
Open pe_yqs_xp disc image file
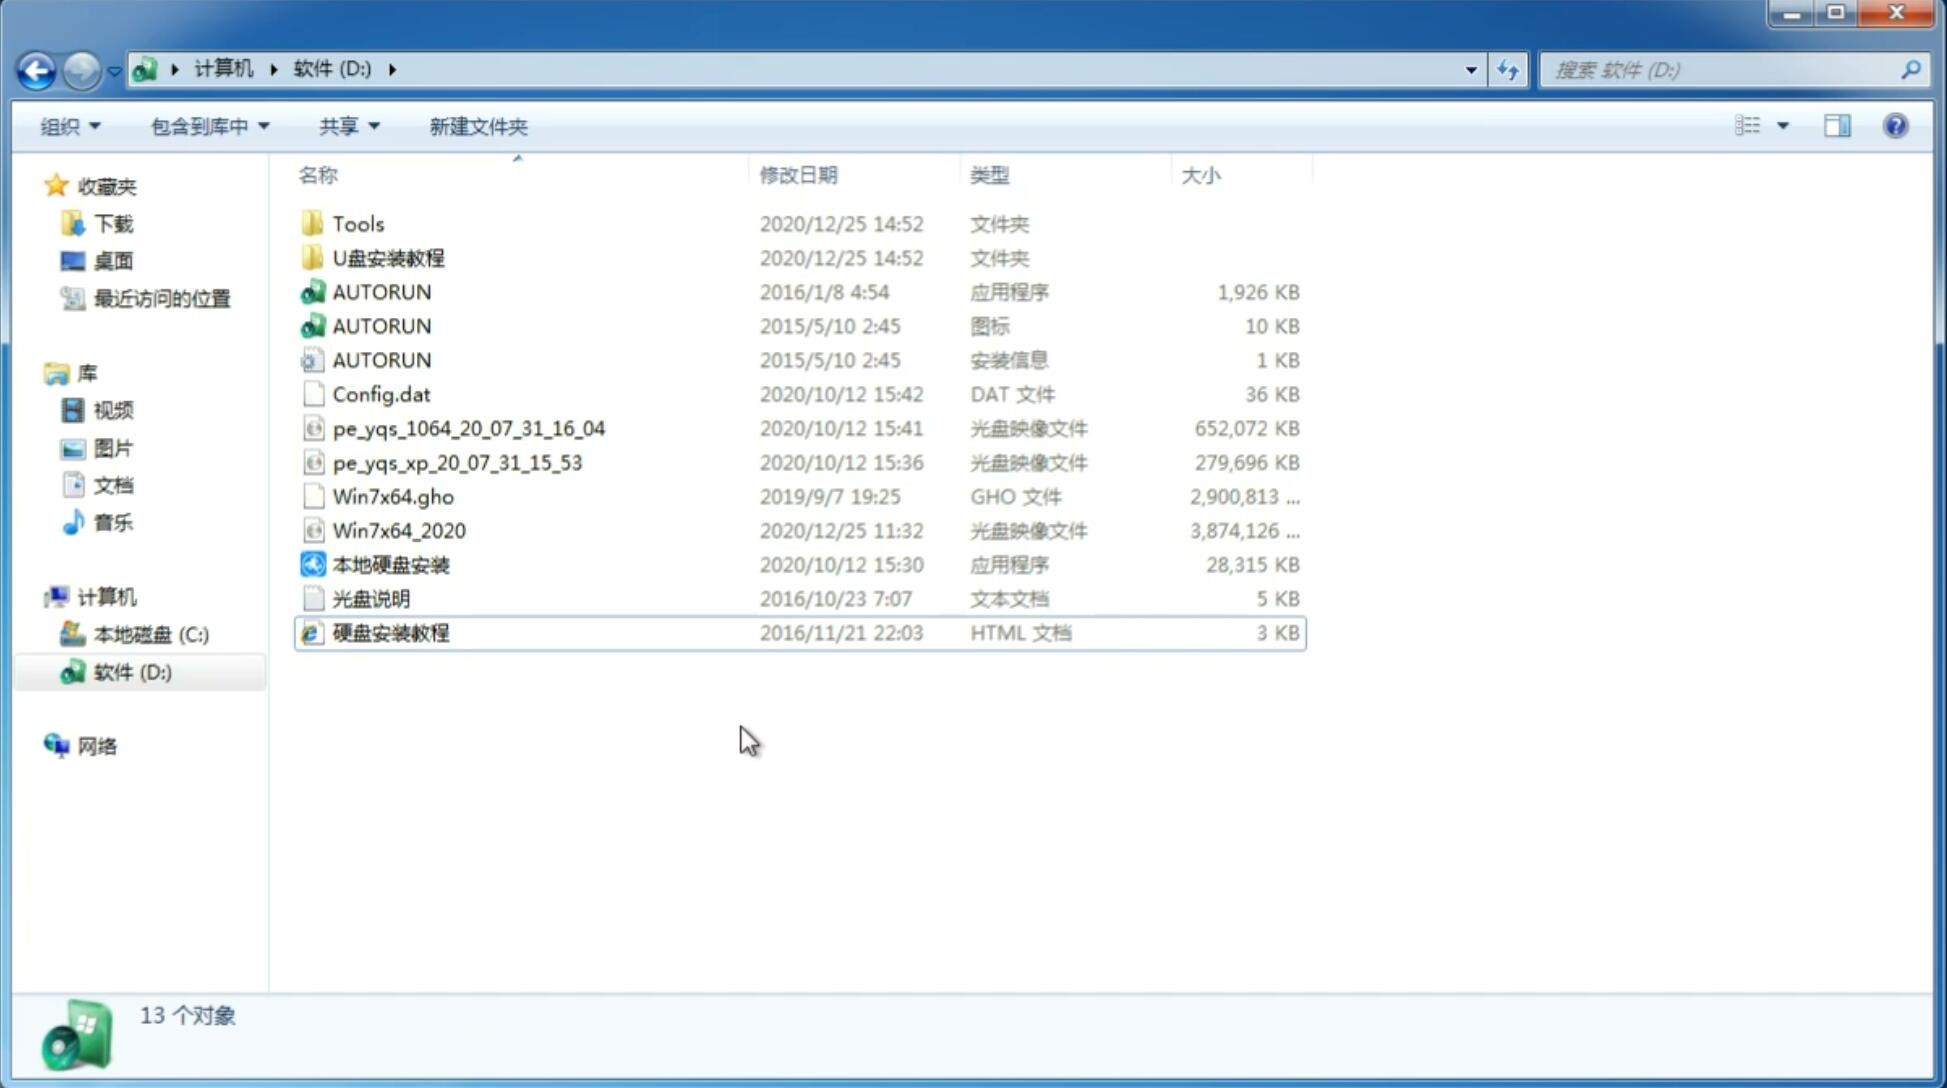tap(457, 461)
